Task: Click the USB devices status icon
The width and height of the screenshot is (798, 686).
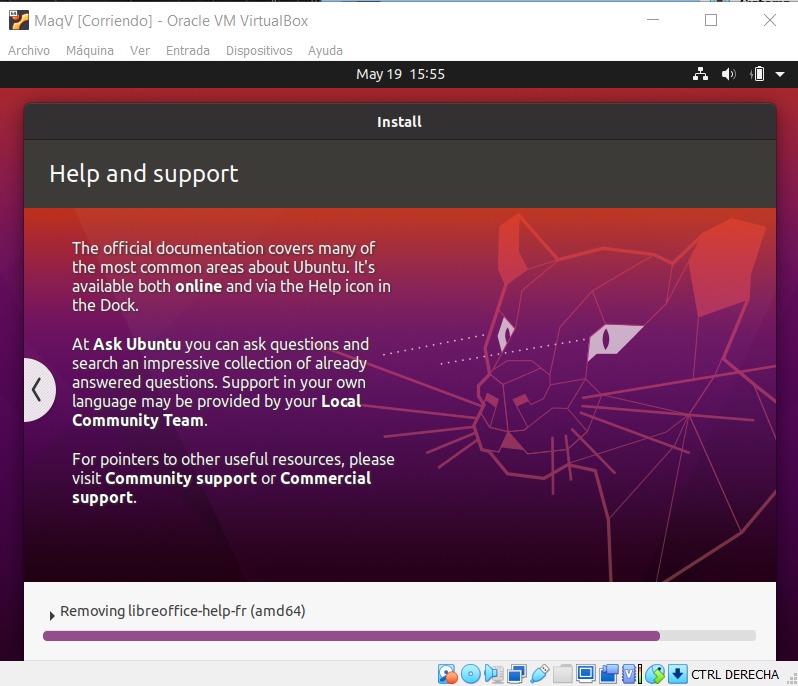Action: tap(540, 674)
